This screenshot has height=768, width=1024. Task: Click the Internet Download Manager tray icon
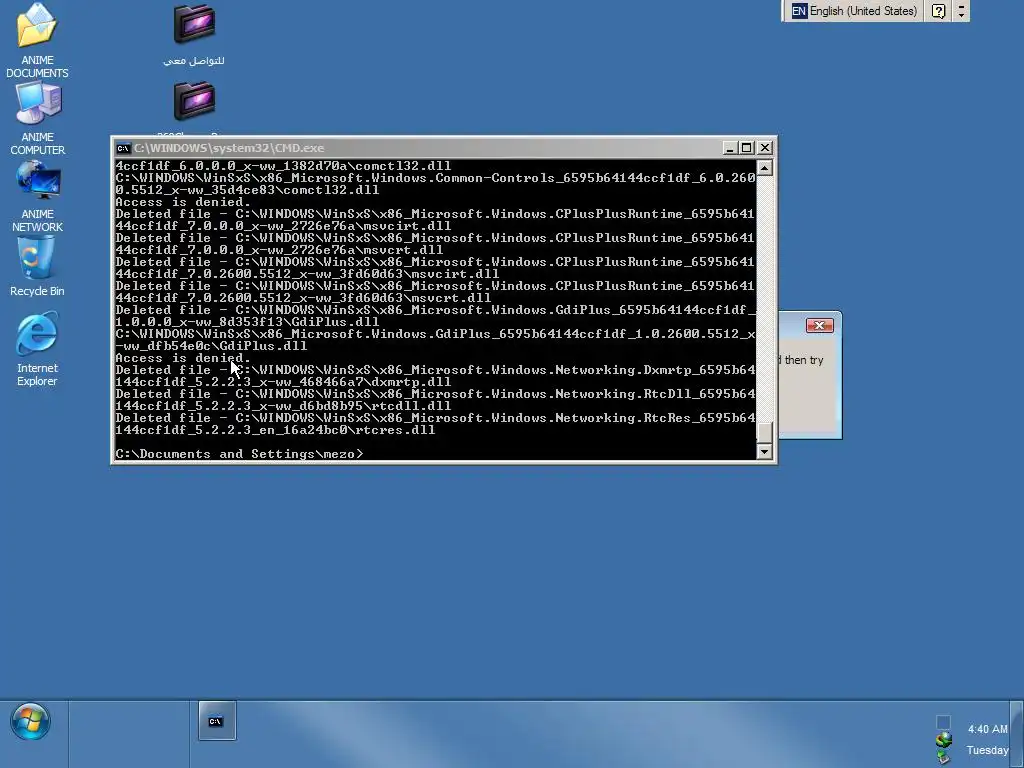click(943, 740)
